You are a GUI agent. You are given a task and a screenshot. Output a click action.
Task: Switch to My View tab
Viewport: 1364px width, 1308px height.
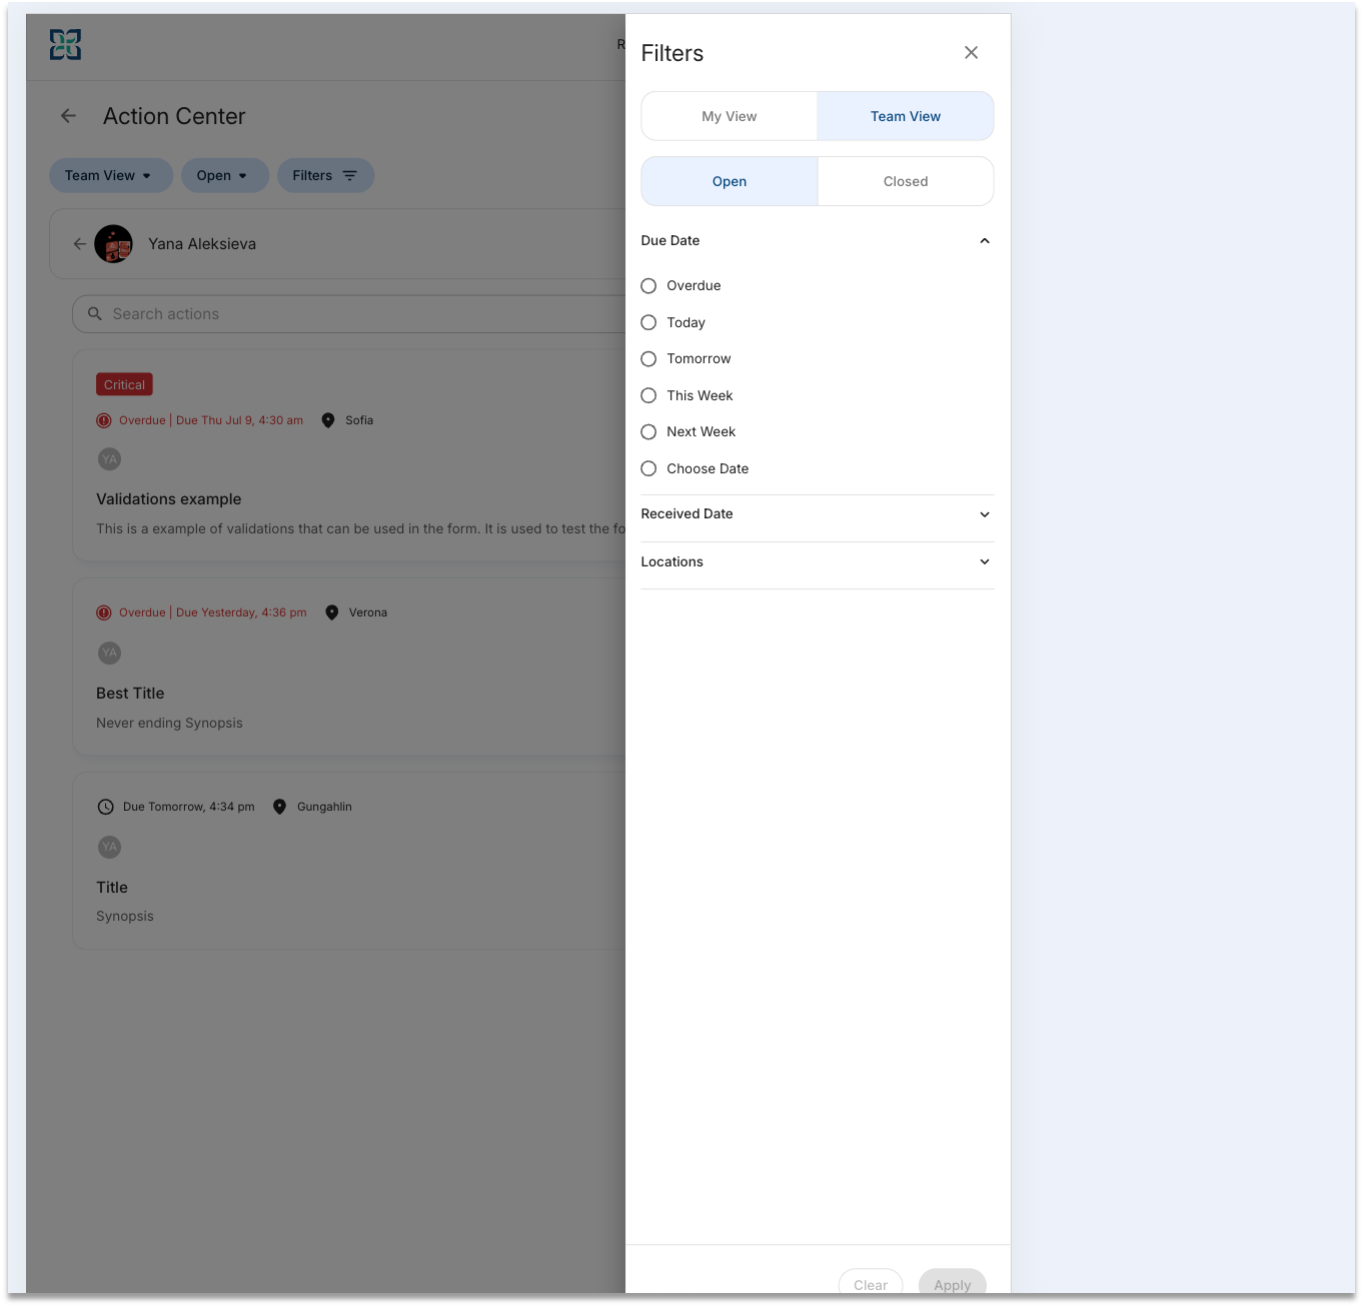pos(729,116)
